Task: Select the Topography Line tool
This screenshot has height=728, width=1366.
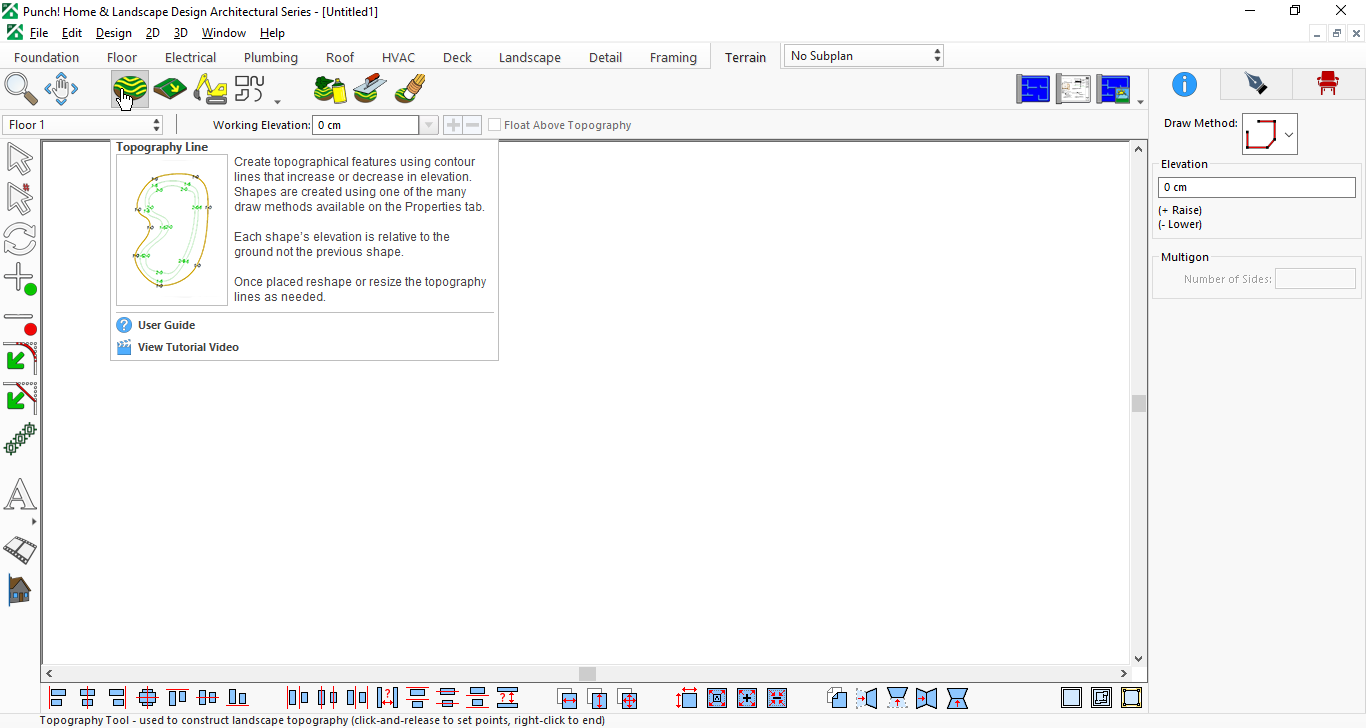Action: click(x=130, y=89)
